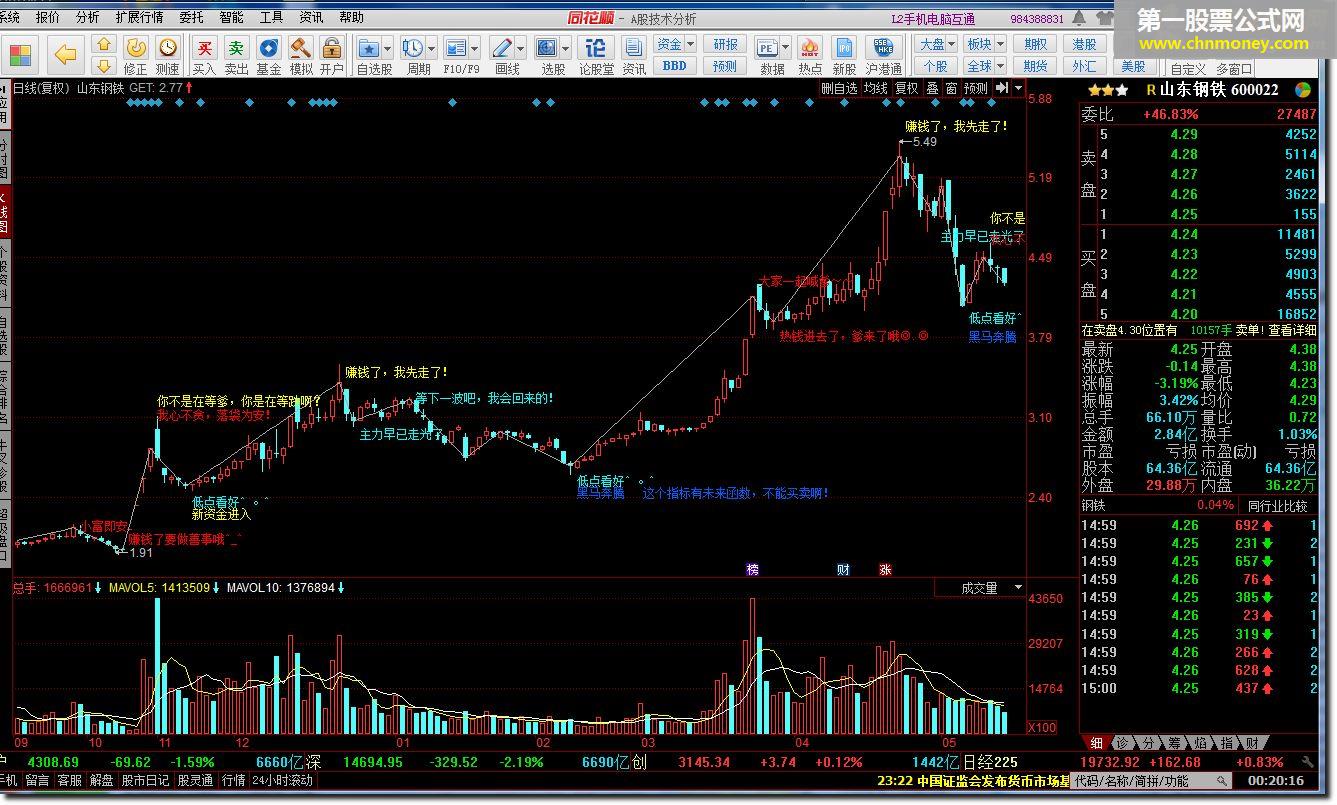This screenshot has width=1337, height=805.
Task: Toggle 窗 window layout on chart
Action: coord(951,88)
